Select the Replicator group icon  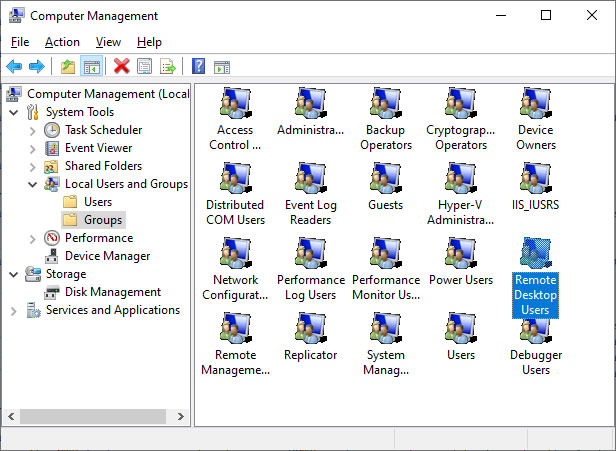pyautogui.click(x=310, y=328)
